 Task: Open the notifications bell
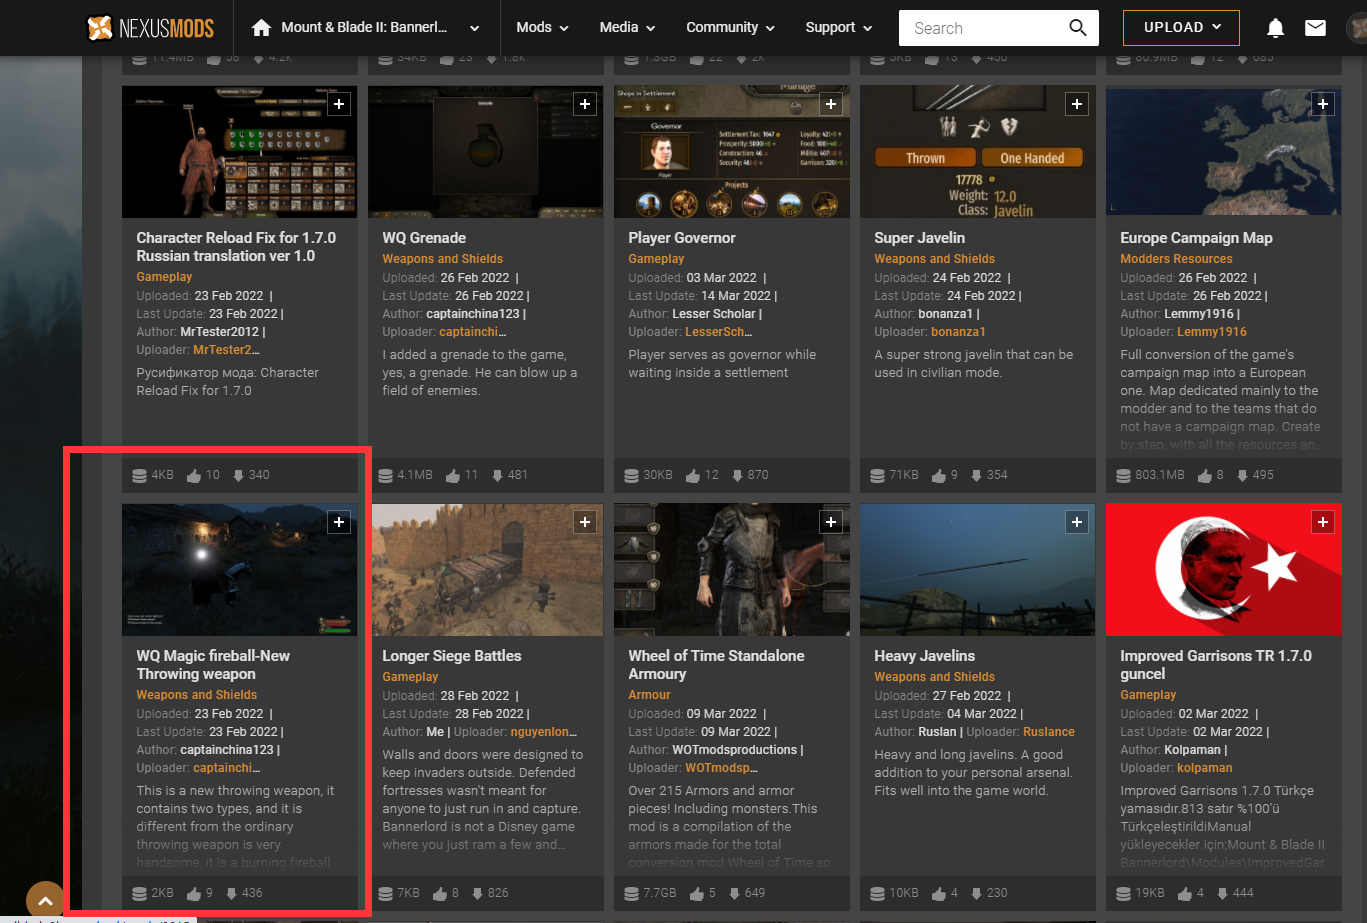1275,28
